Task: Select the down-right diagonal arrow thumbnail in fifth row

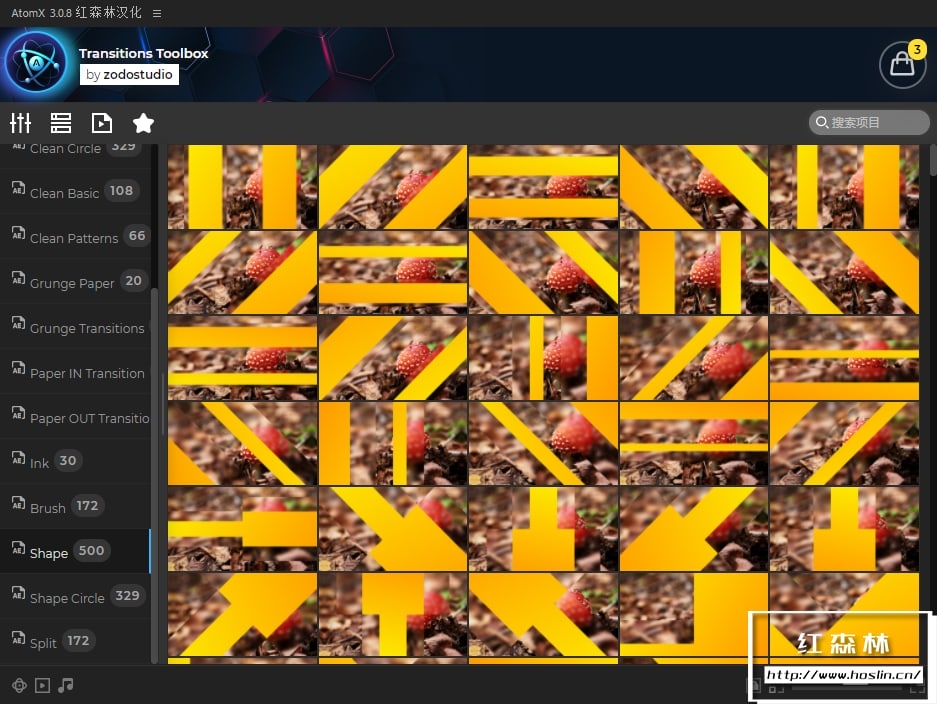Action: coord(393,529)
